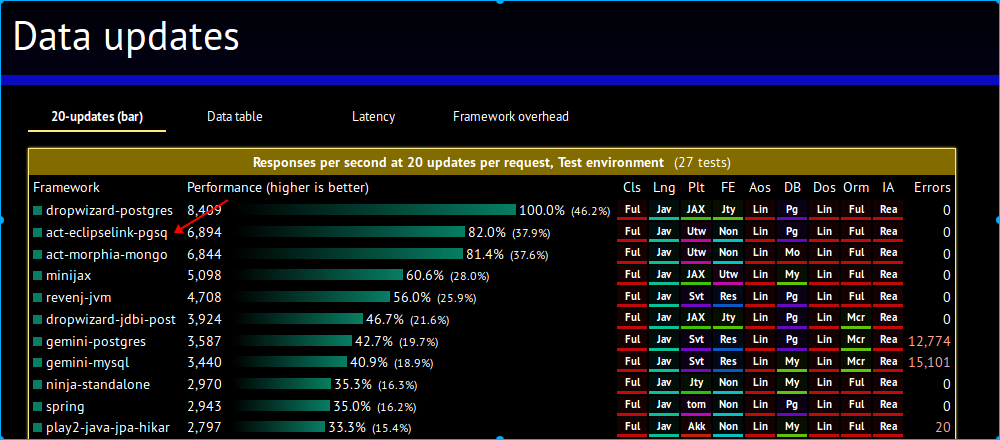Click the 15,101 errors value for gemini-mysql

[x=930, y=363]
